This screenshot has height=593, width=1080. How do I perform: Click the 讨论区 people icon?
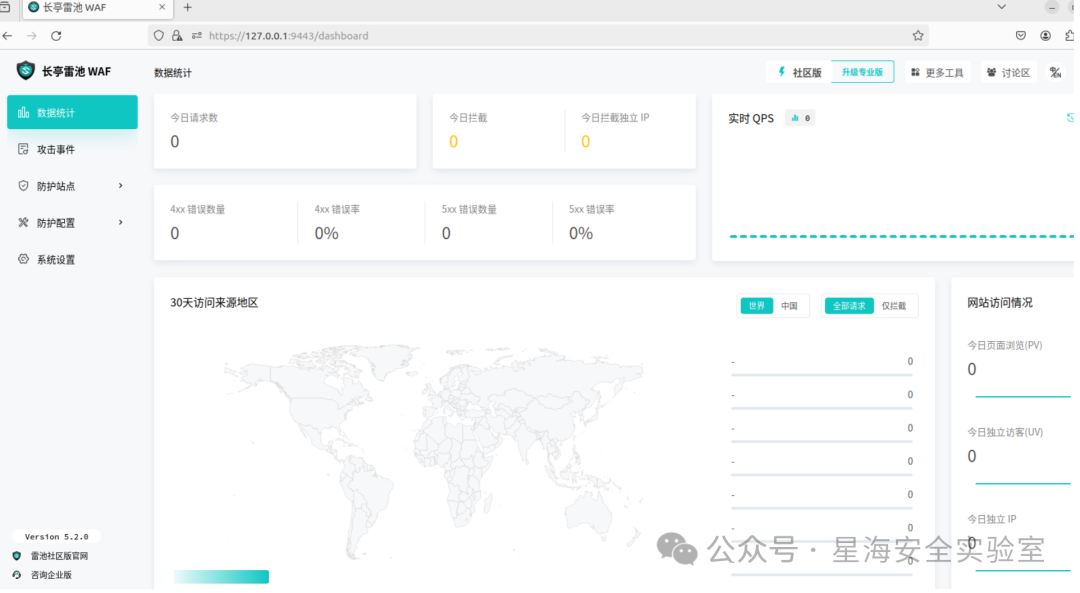[992, 72]
